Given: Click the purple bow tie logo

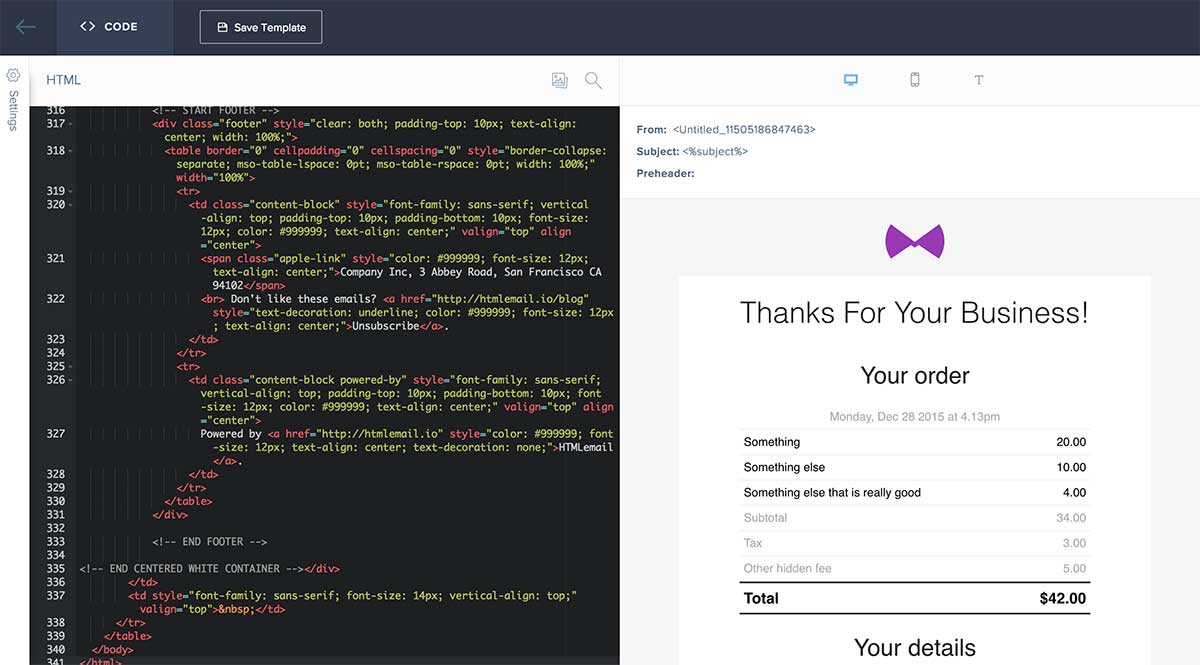Looking at the screenshot, I should [914, 241].
